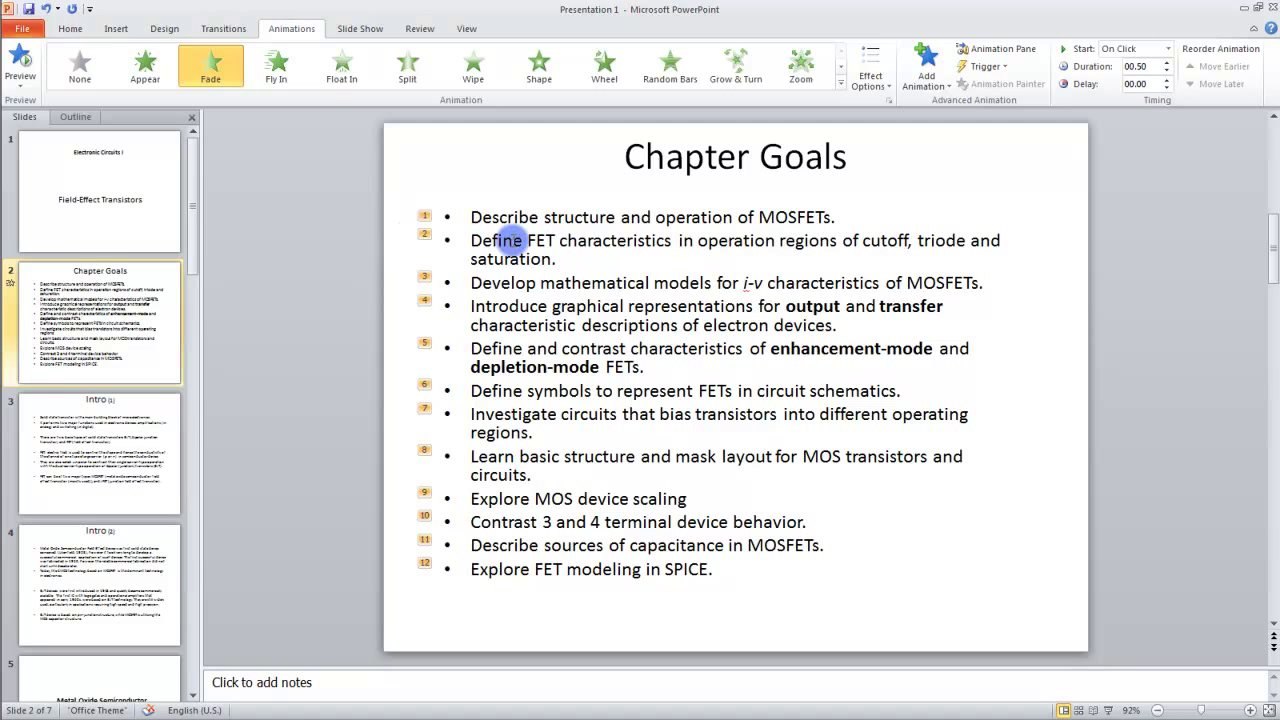This screenshot has width=1280, height=720.
Task: Click the Duration field showing 00.50
Action: [1139, 66]
